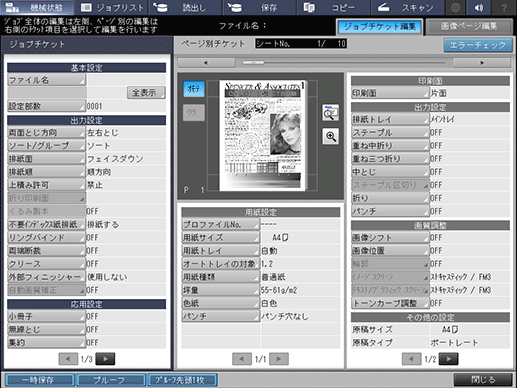
Task: Click the シートNo. sheet number field
Action: (301, 43)
